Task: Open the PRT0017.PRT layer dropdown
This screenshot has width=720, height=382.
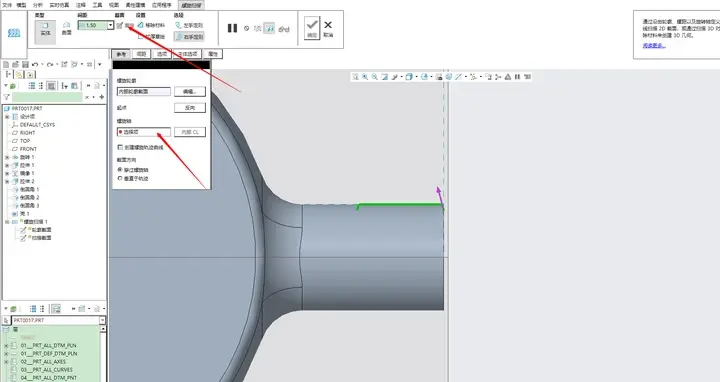Action: (x=102, y=320)
